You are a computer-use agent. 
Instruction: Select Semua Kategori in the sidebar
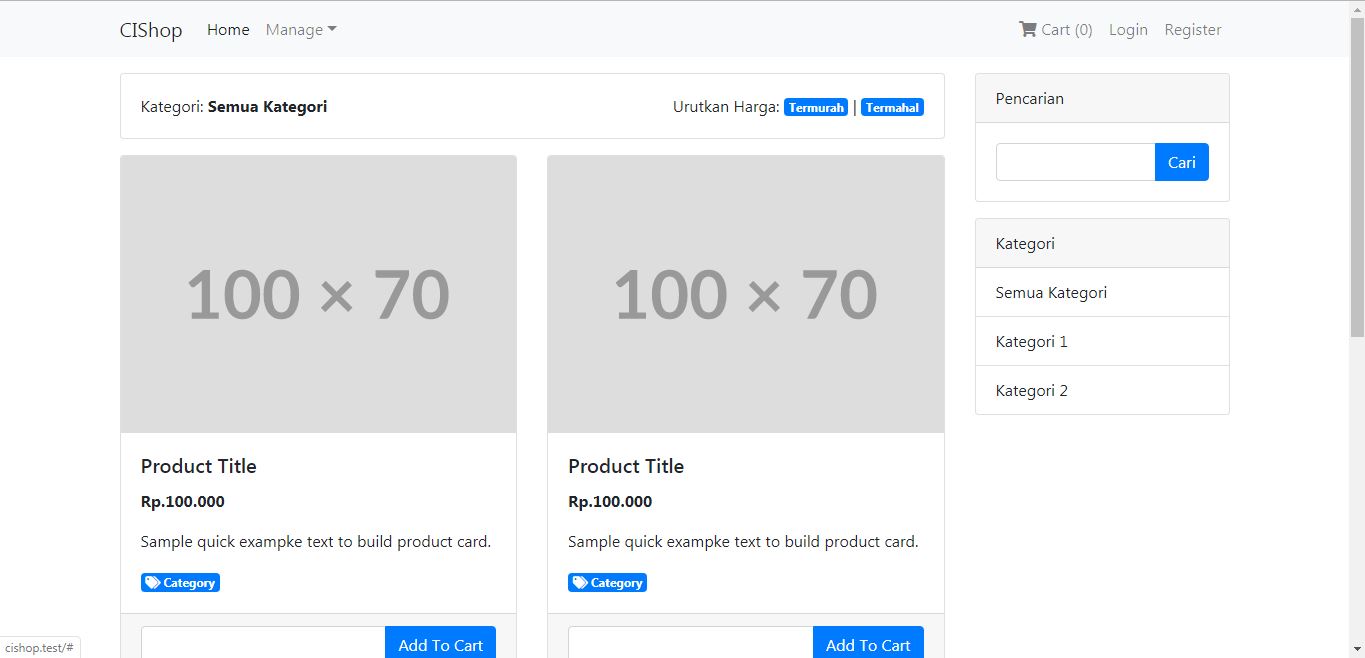pos(1051,293)
